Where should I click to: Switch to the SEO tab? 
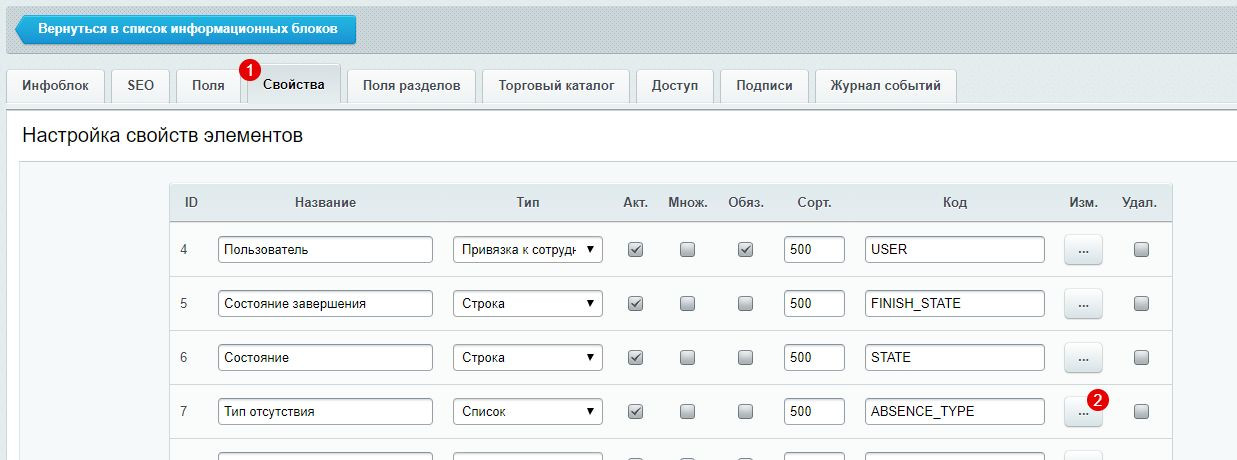point(141,86)
